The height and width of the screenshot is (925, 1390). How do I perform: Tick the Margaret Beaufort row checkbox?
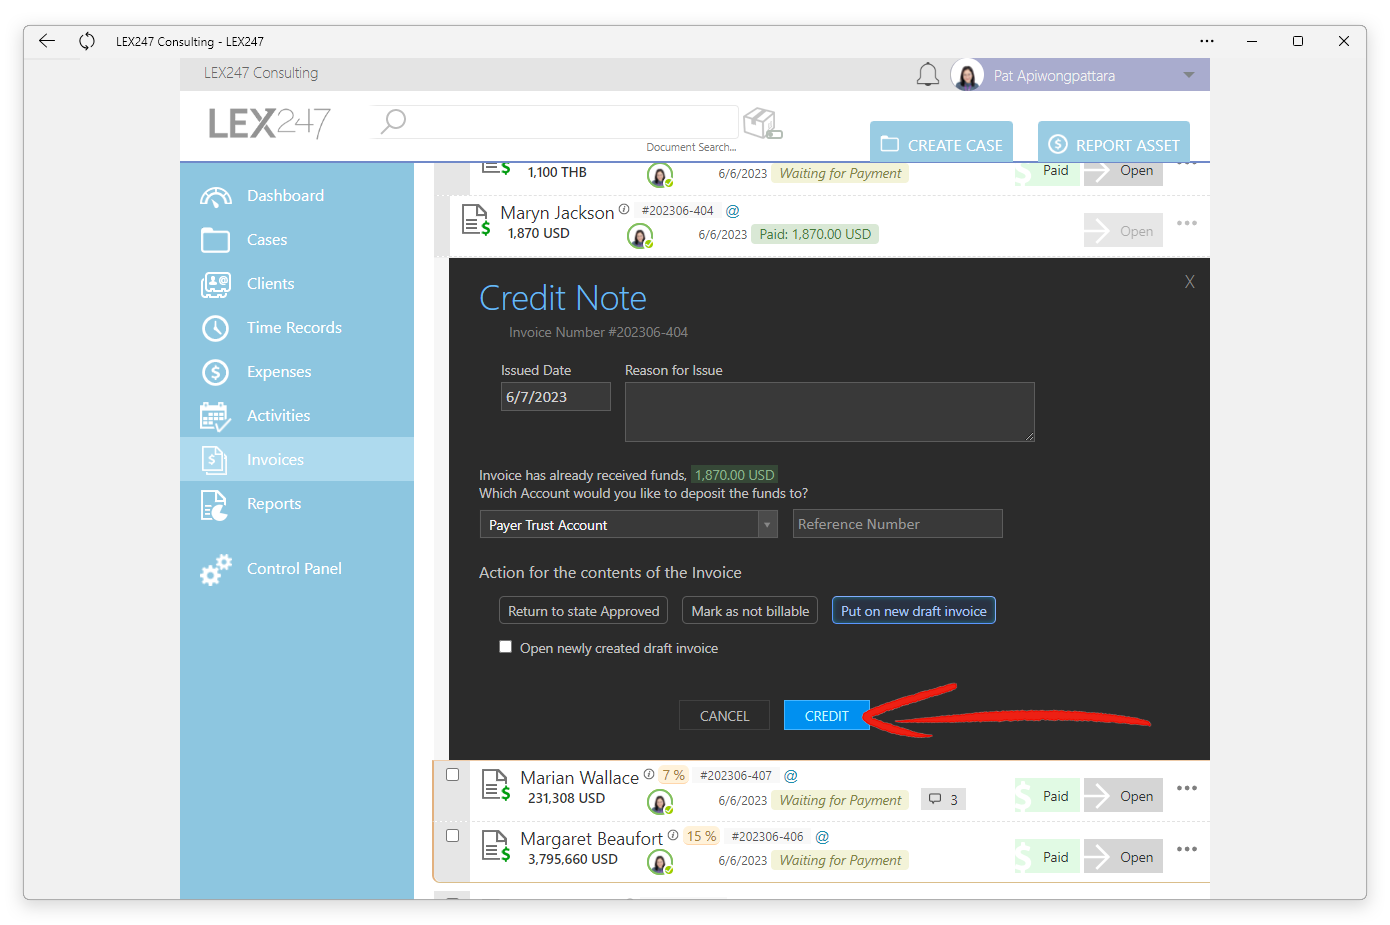[x=453, y=836]
